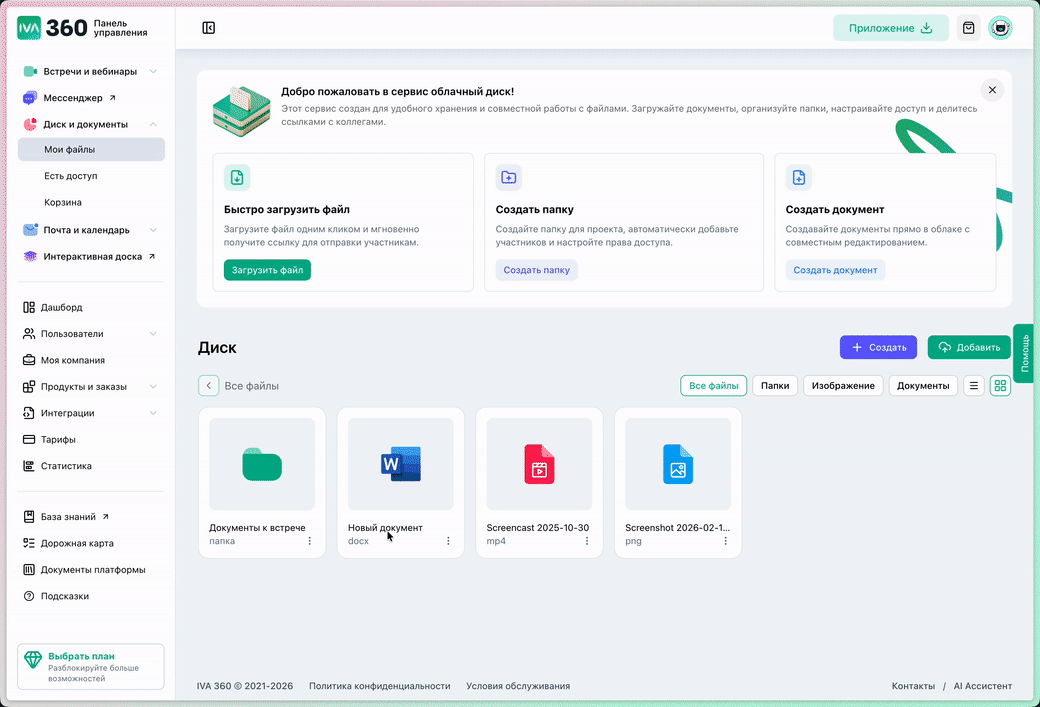Click the green Загрузить файл button

click(x=267, y=270)
